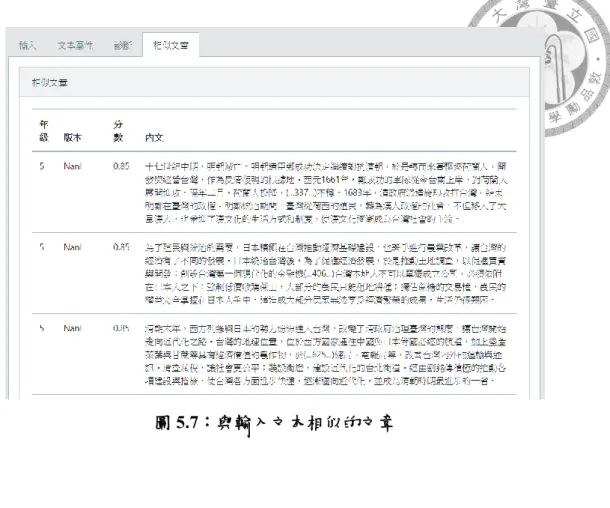Click Nani in the 日本積極在台灣 row
Viewport: 610px width, 508px height.
click(72, 247)
